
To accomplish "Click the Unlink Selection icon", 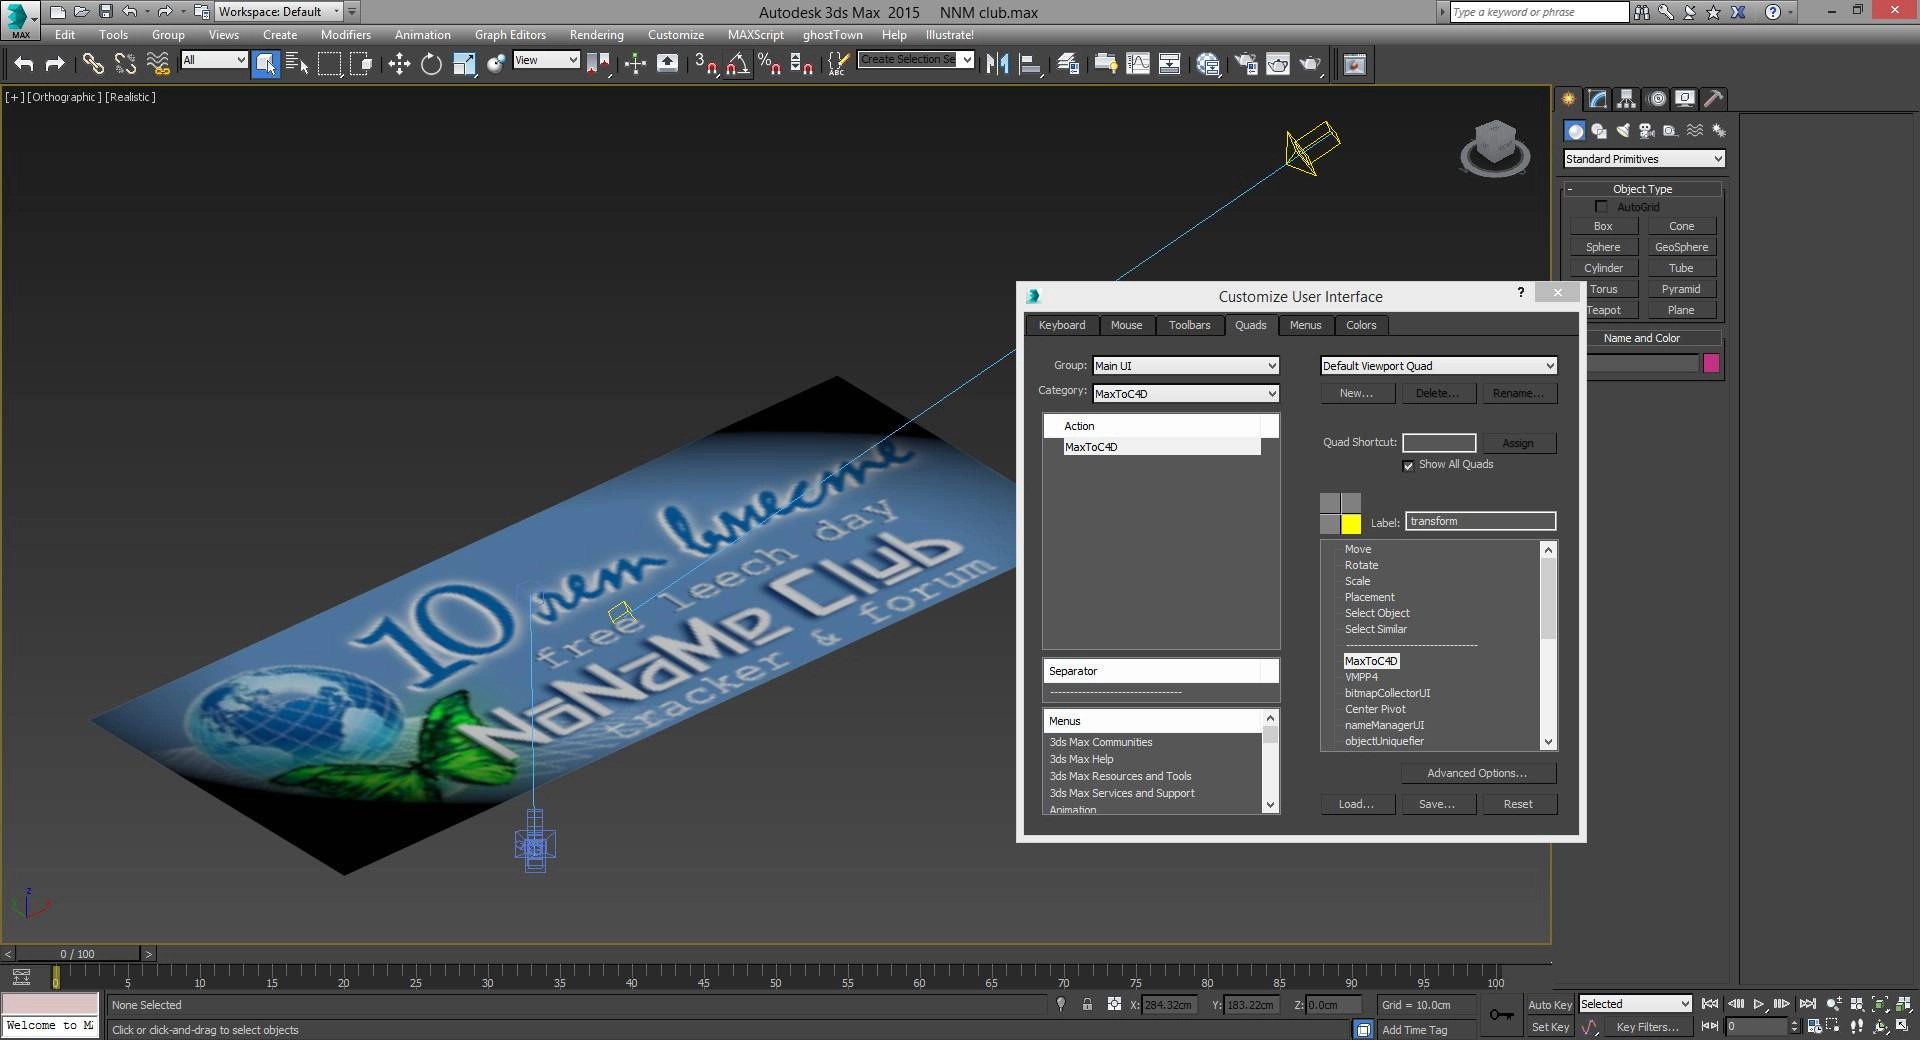I will [x=125, y=64].
